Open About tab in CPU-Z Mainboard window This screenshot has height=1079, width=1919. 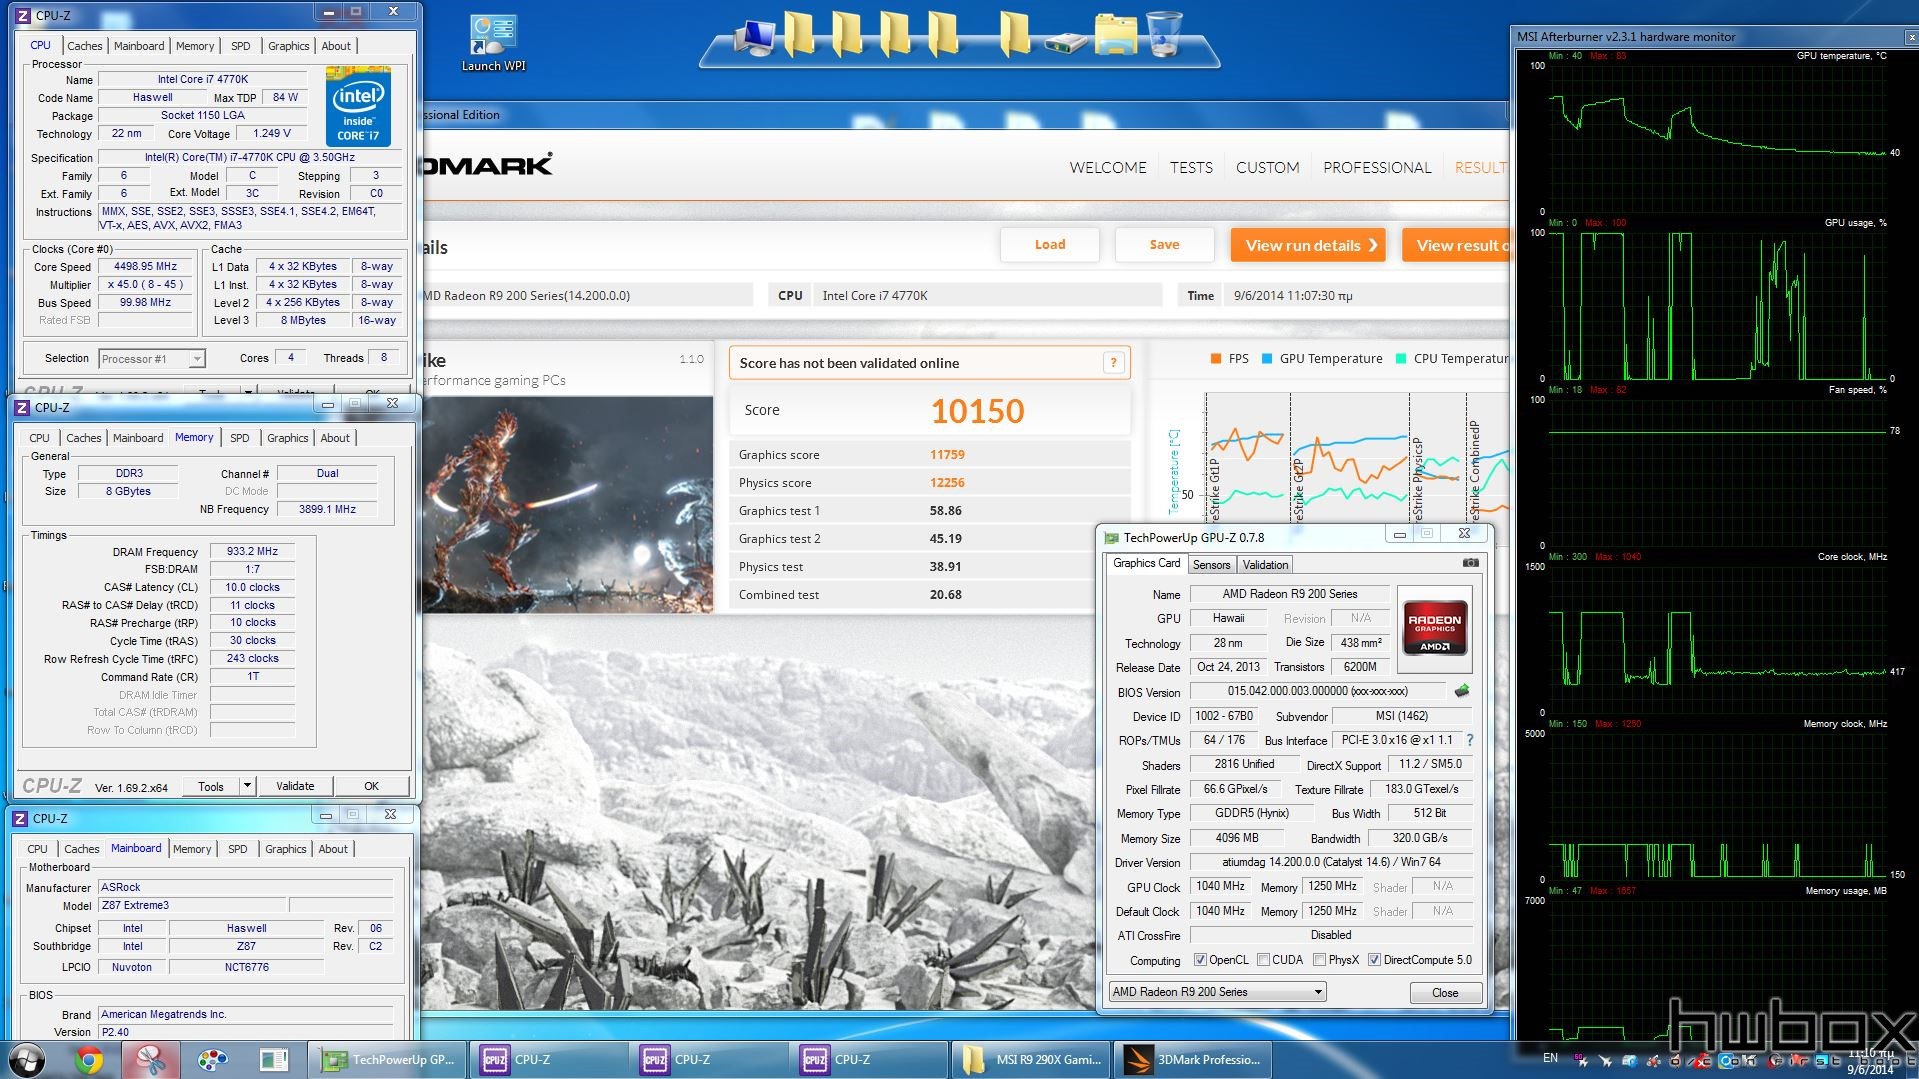pos(333,849)
